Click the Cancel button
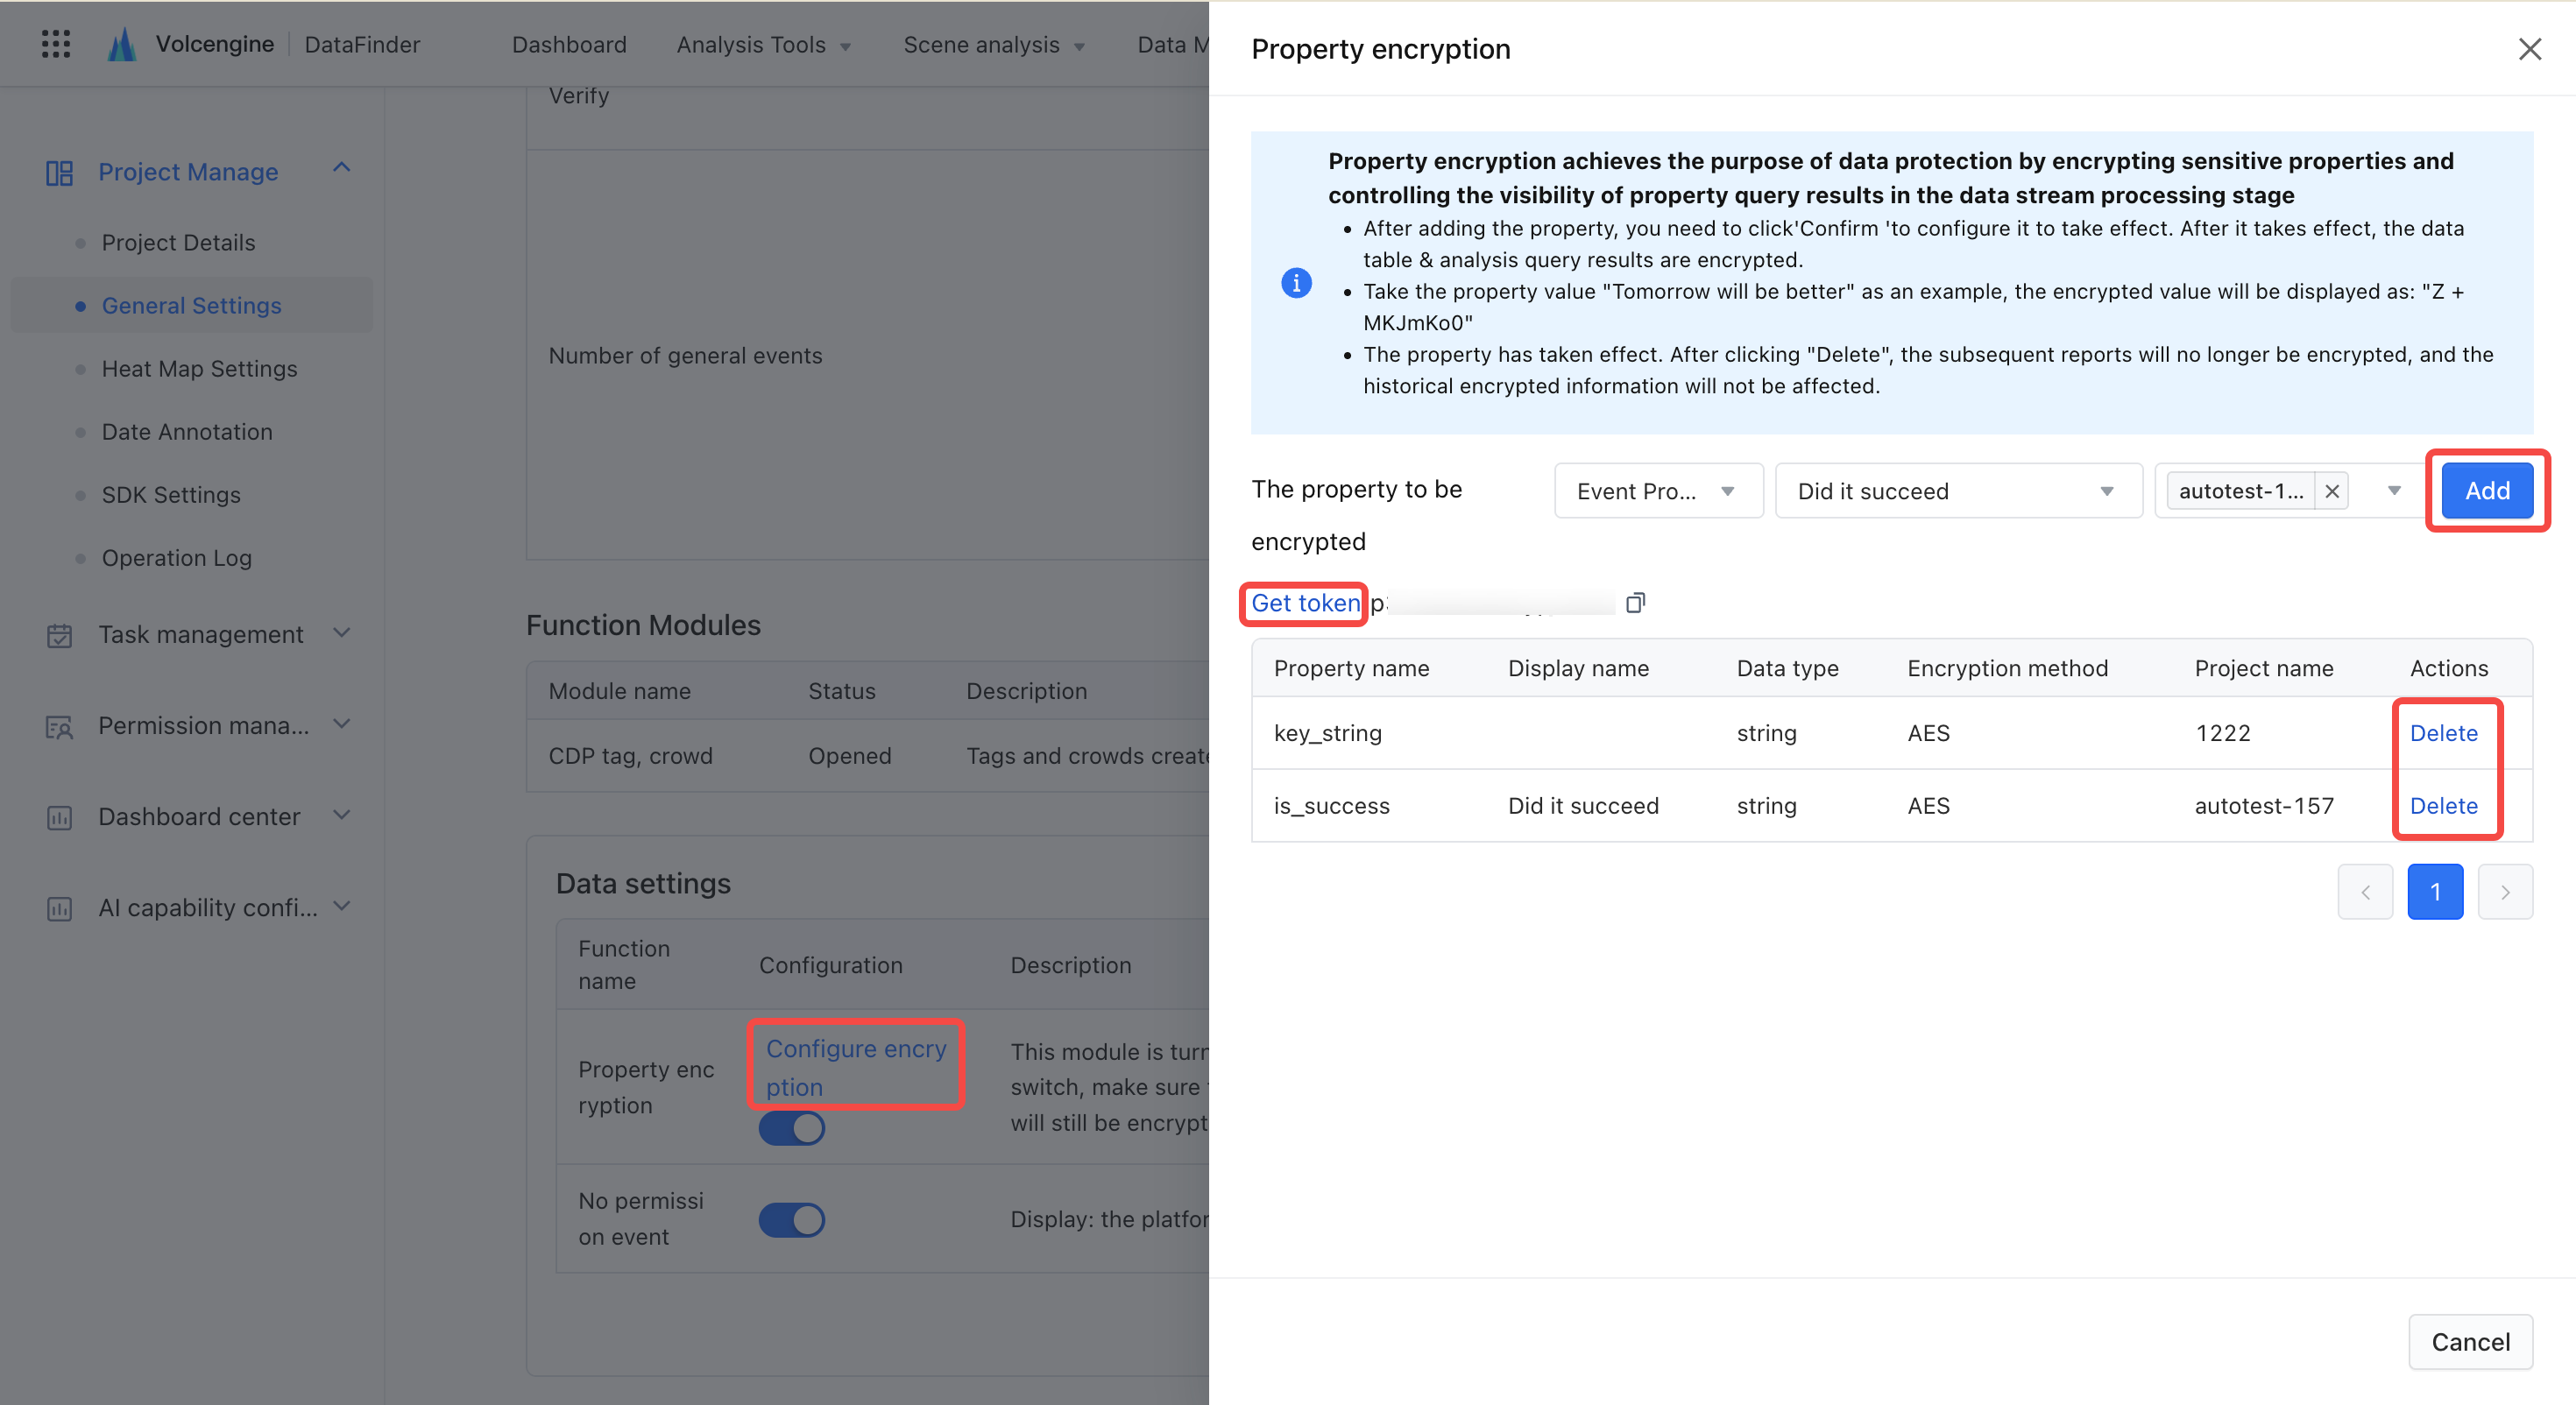This screenshot has height=1405, width=2576. tap(2470, 1342)
